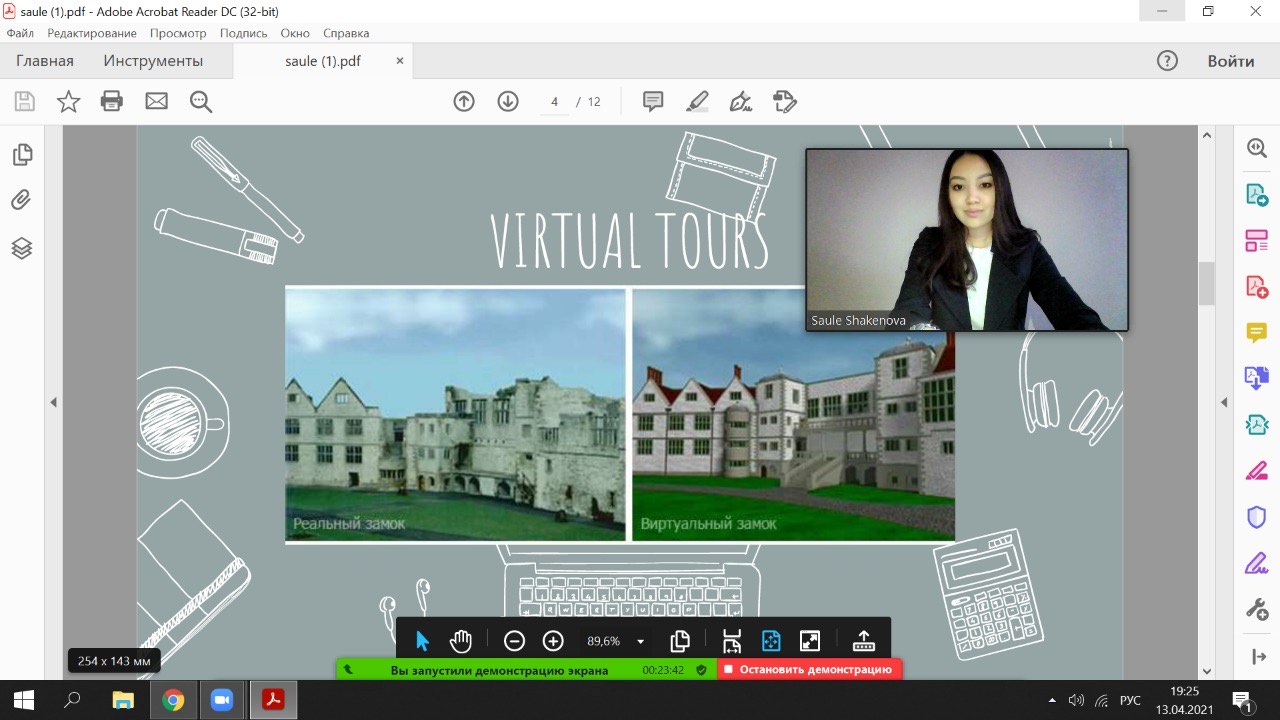The height and width of the screenshot is (720, 1280).
Task: Go to the next page with the down arrow
Action: coord(508,101)
